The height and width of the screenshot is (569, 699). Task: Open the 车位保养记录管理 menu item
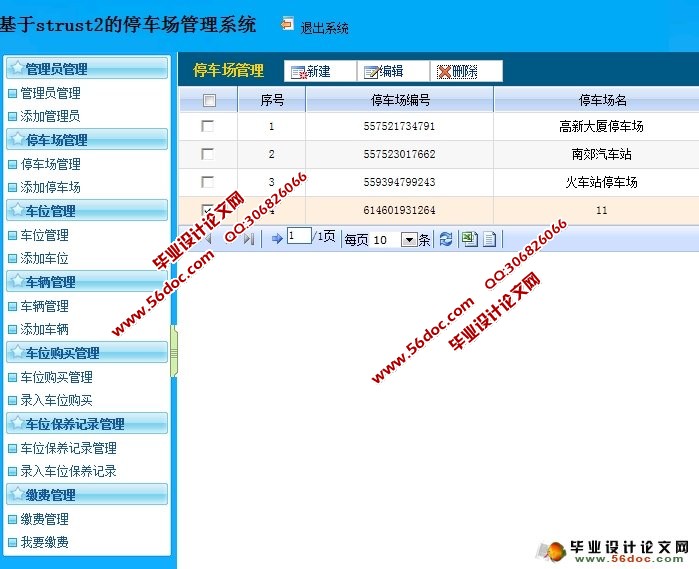(x=69, y=448)
